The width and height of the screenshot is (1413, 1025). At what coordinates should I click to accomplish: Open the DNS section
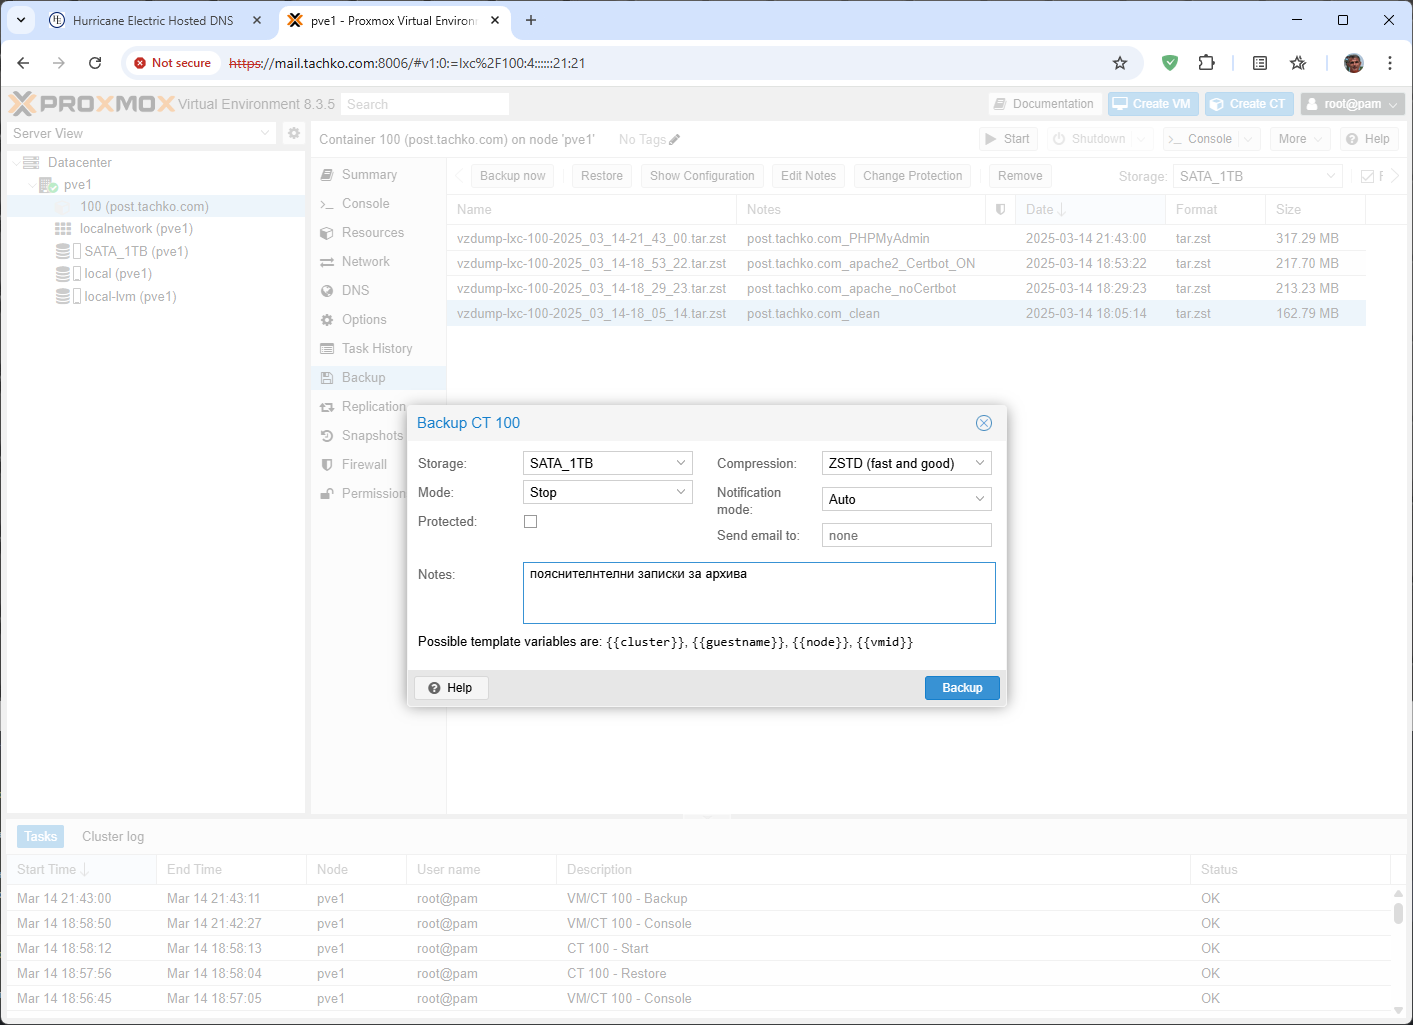[356, 290]
